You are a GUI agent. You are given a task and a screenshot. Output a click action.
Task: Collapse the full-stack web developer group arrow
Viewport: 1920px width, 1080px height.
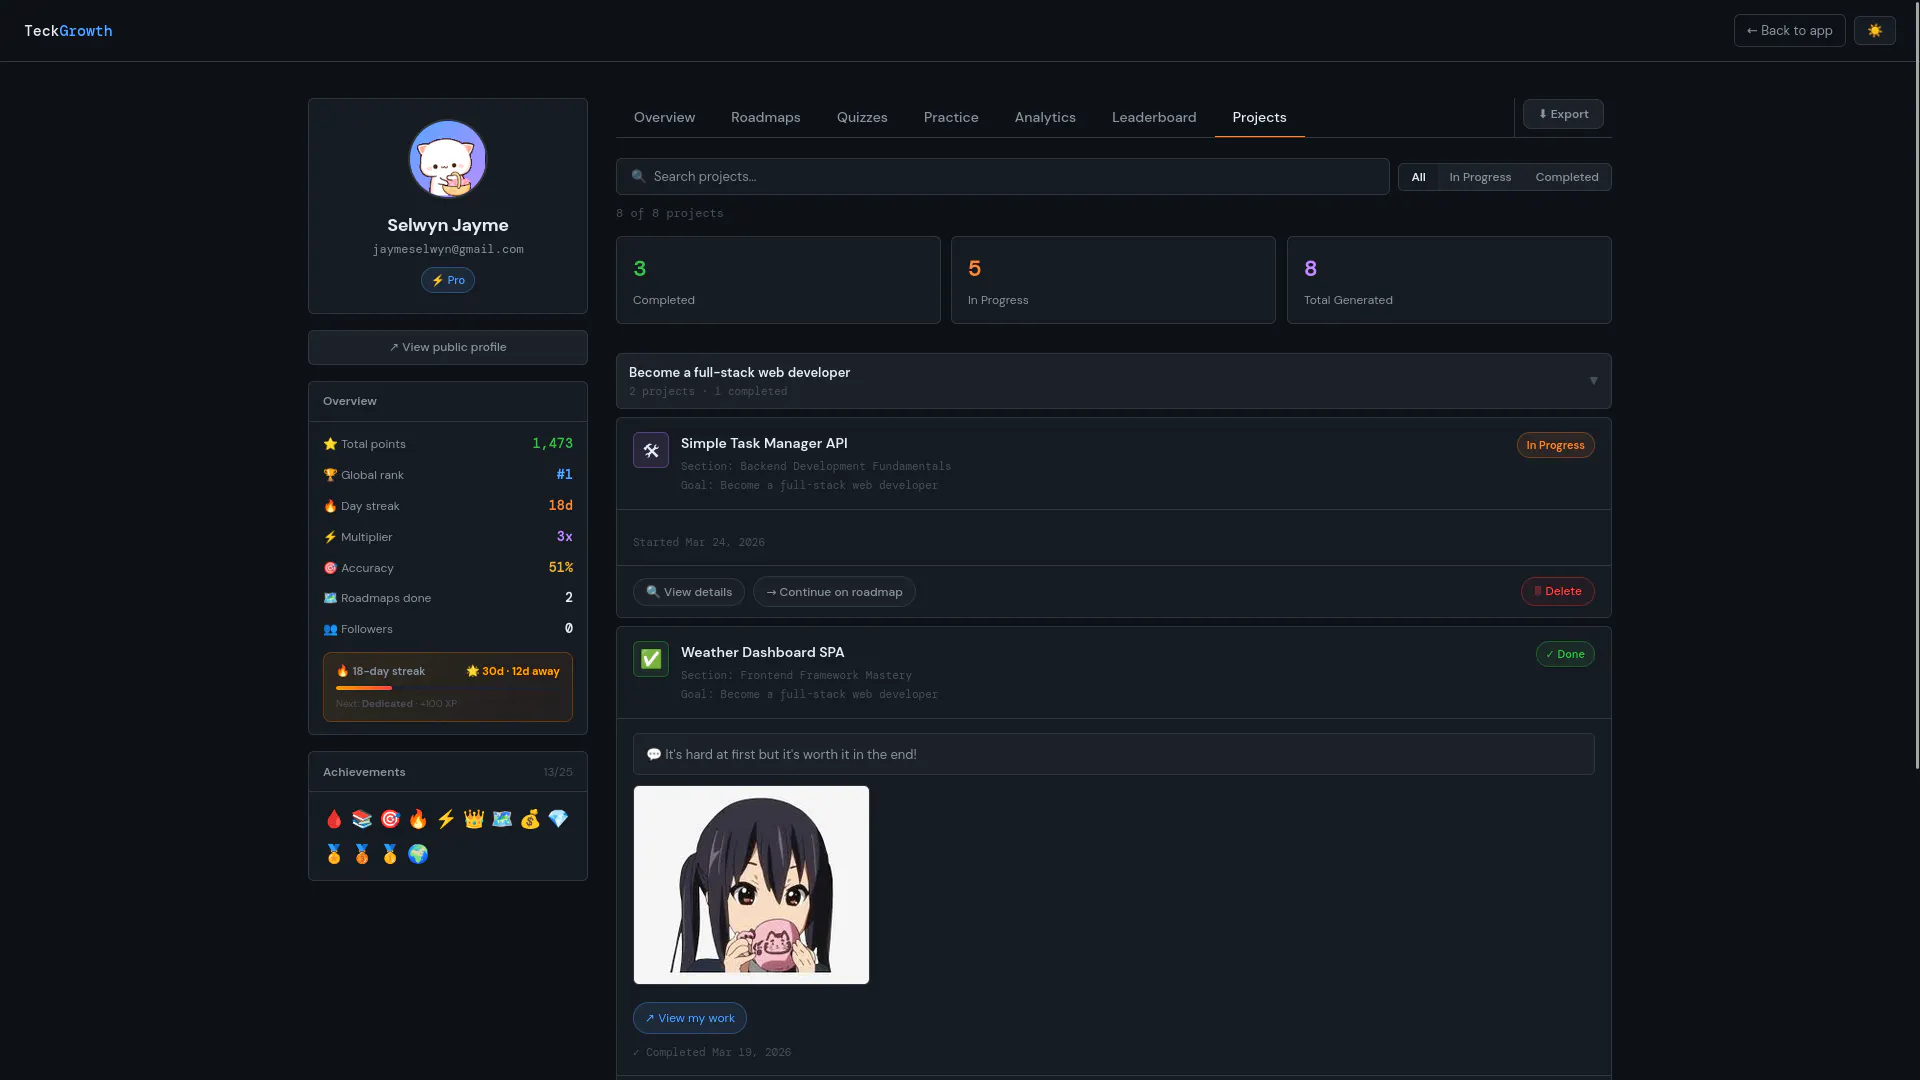(1593, 381)
